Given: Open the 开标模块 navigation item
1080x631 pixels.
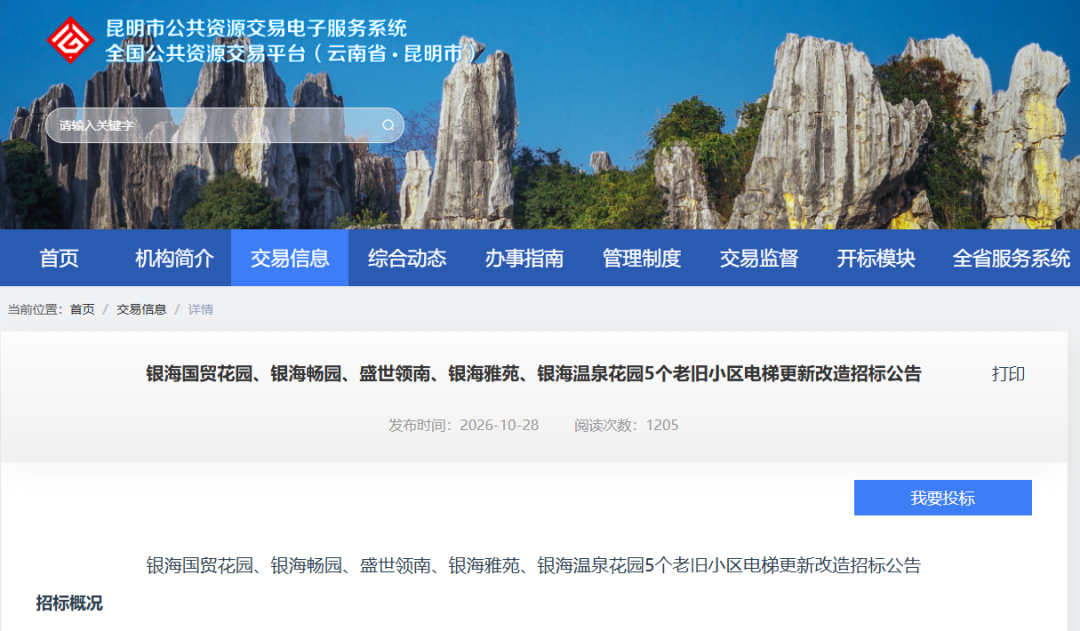Looking at the screenshot, I should (875, 258).
